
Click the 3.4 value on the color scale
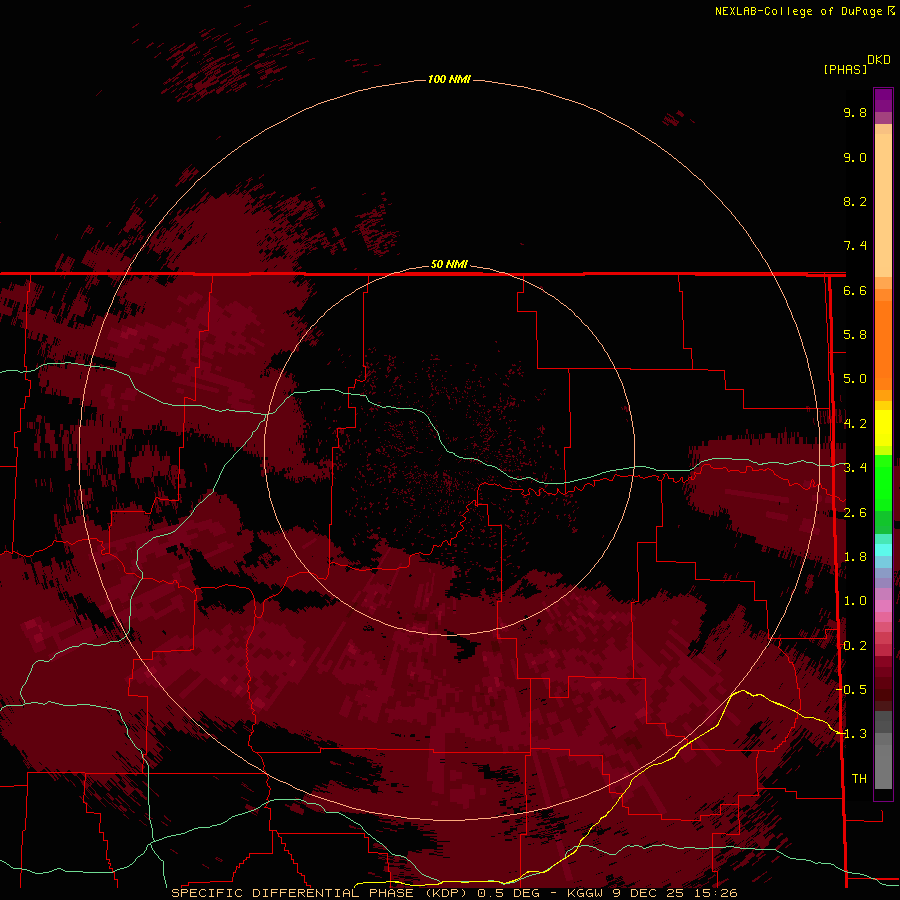(855, 468)
